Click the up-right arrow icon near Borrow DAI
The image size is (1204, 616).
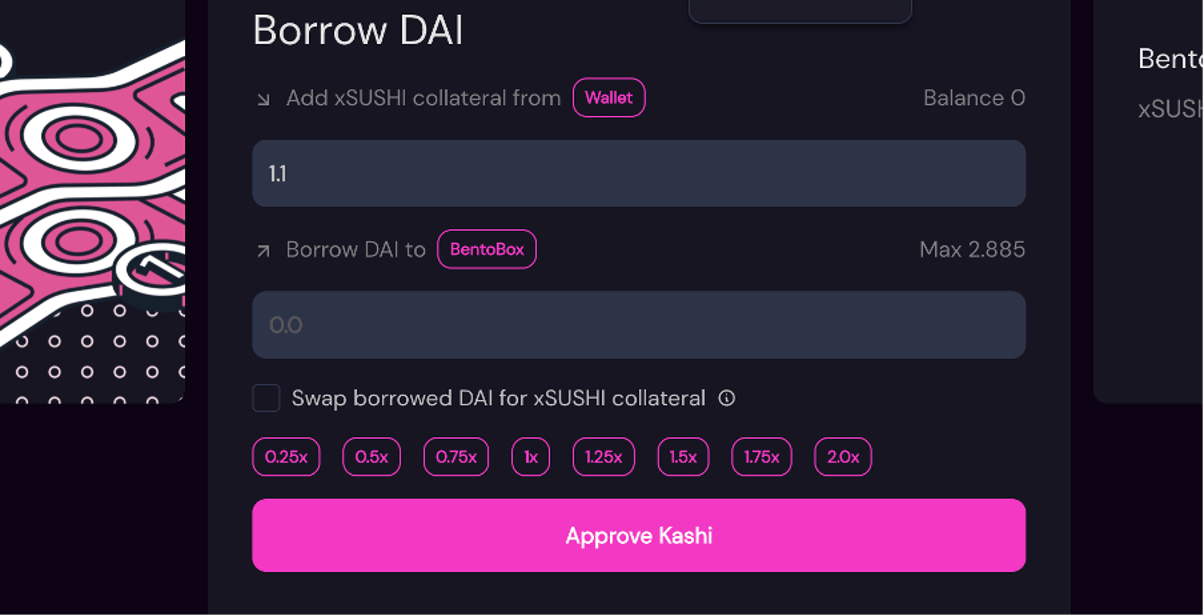pos(263,250)
